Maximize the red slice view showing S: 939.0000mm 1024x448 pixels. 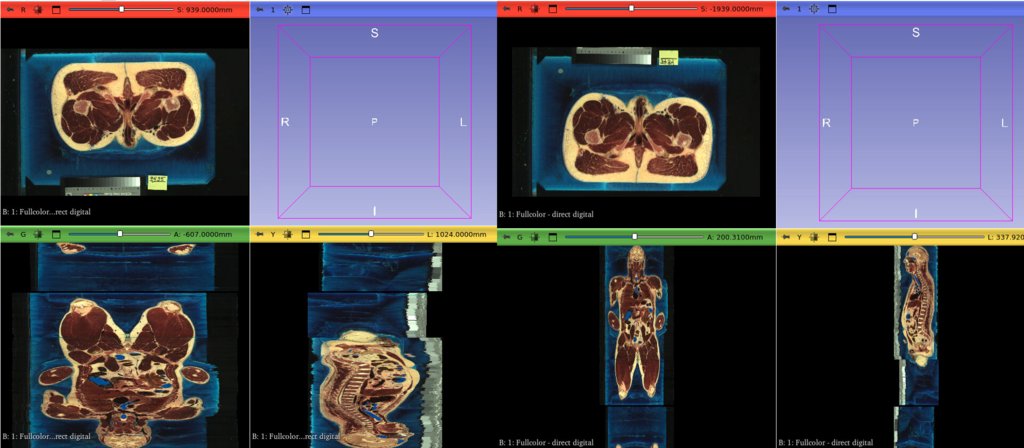click(56, 9)
